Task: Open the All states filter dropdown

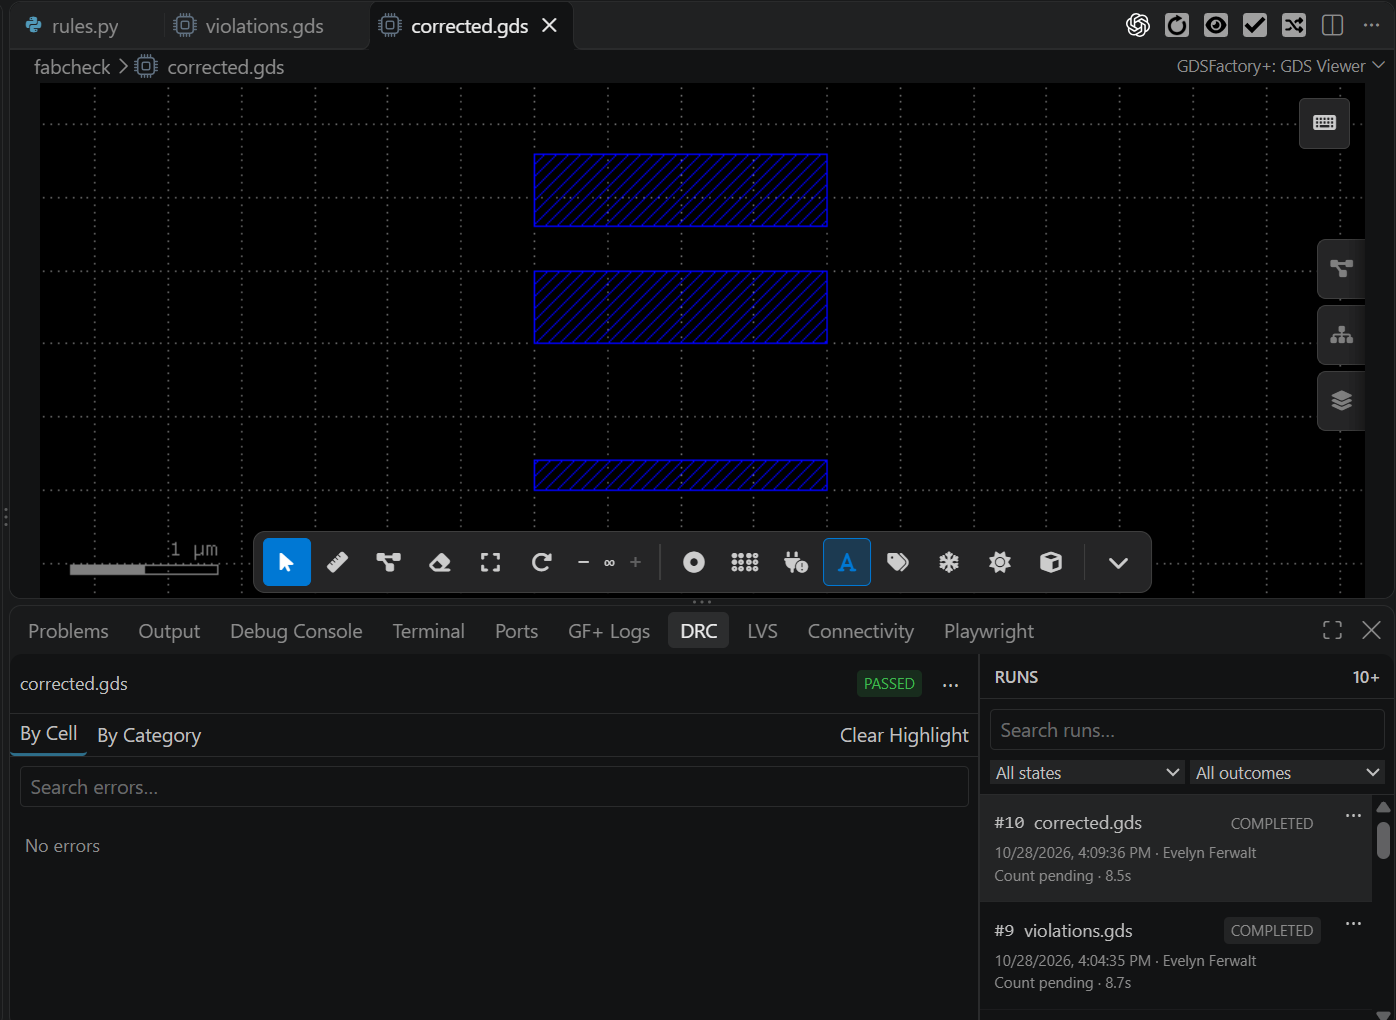Action: [x=1089, y=772]
